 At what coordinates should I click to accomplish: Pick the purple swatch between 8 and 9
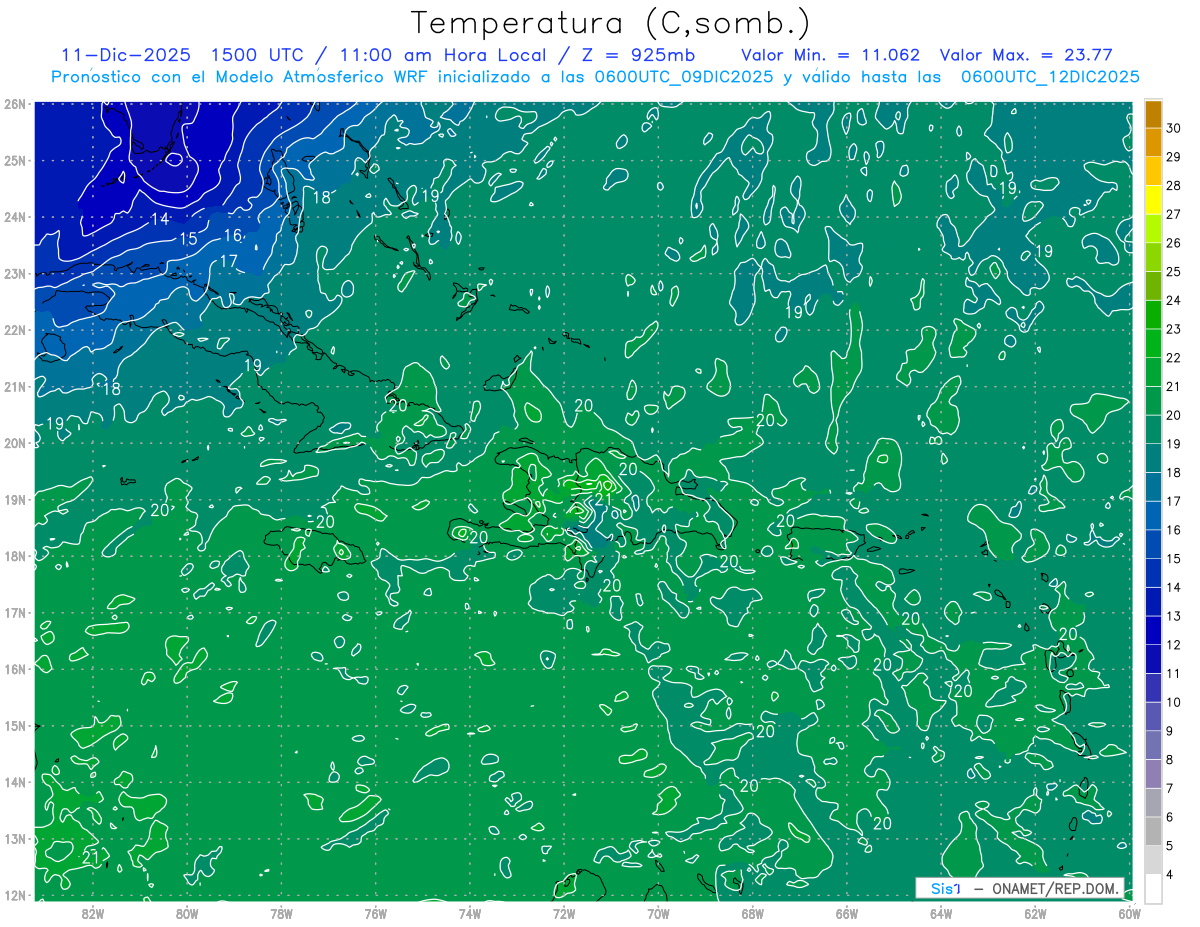[x=1154, y=745]
